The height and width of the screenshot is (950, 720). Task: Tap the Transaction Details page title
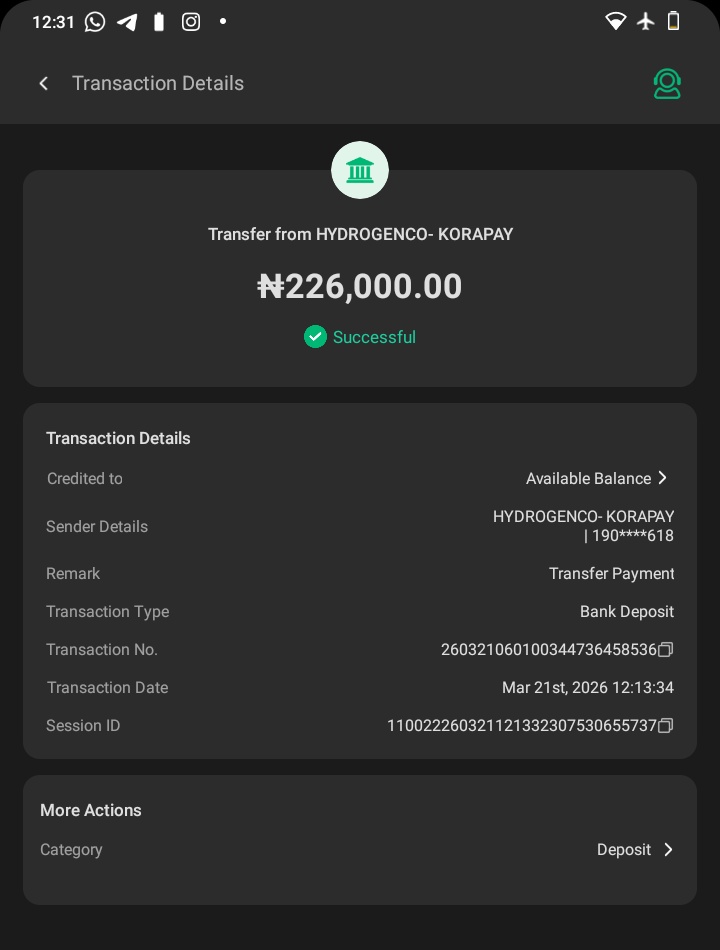158,84
